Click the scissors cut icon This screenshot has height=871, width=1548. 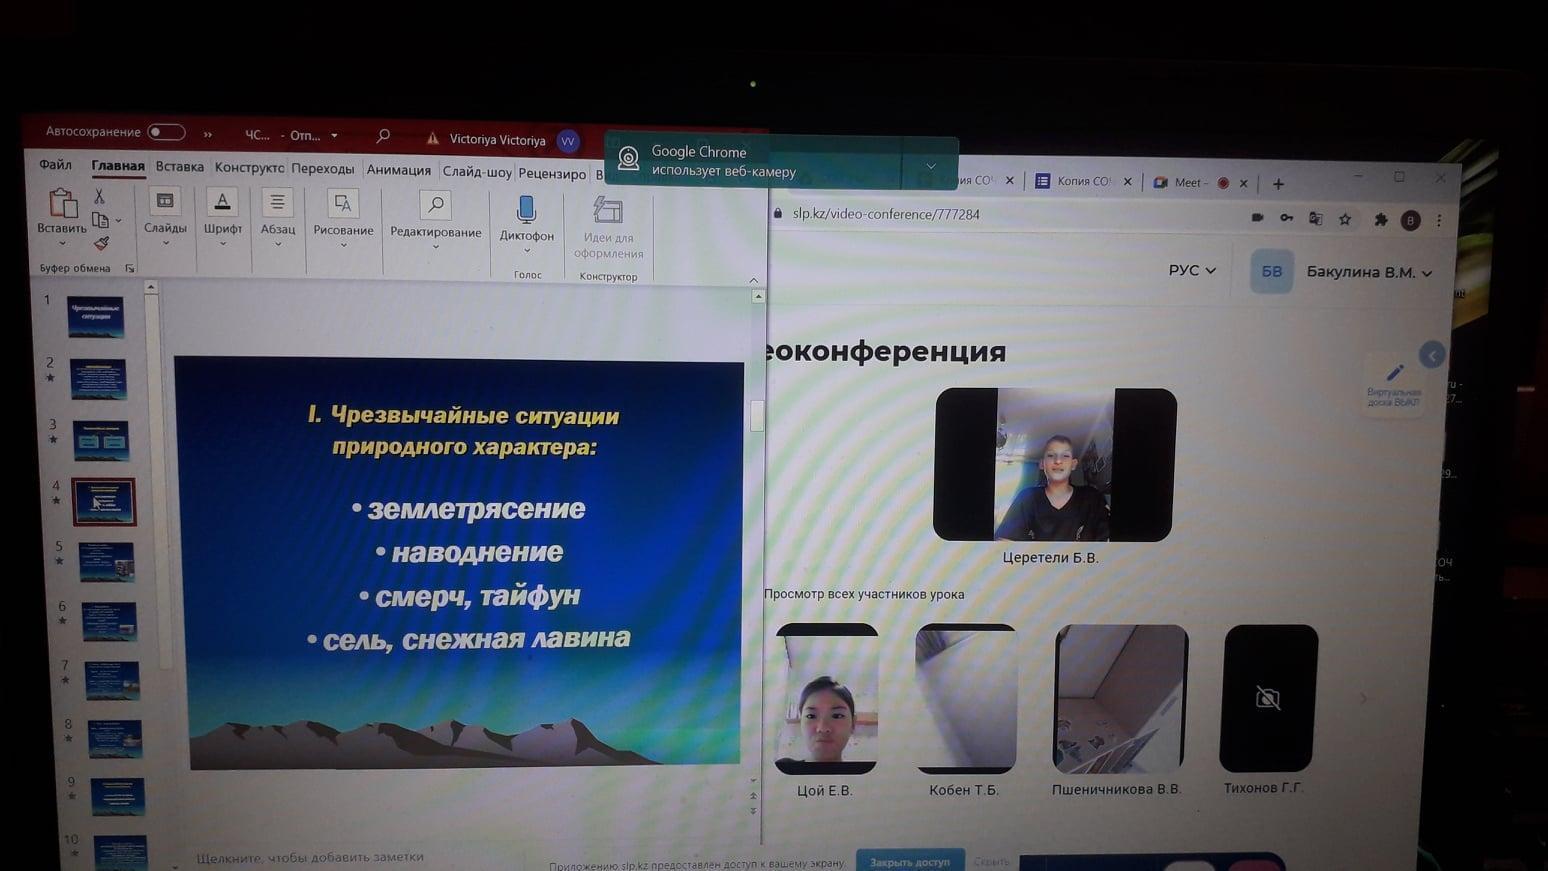pyautogui.click(x=99, y=196)
